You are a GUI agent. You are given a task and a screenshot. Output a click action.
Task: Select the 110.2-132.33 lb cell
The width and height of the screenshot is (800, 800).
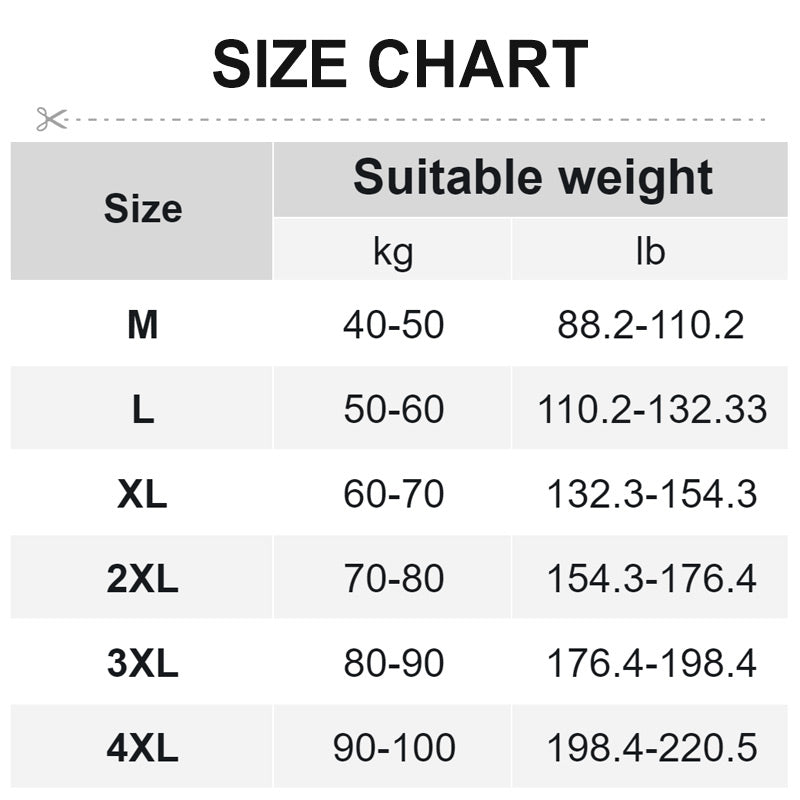[652, 409]
